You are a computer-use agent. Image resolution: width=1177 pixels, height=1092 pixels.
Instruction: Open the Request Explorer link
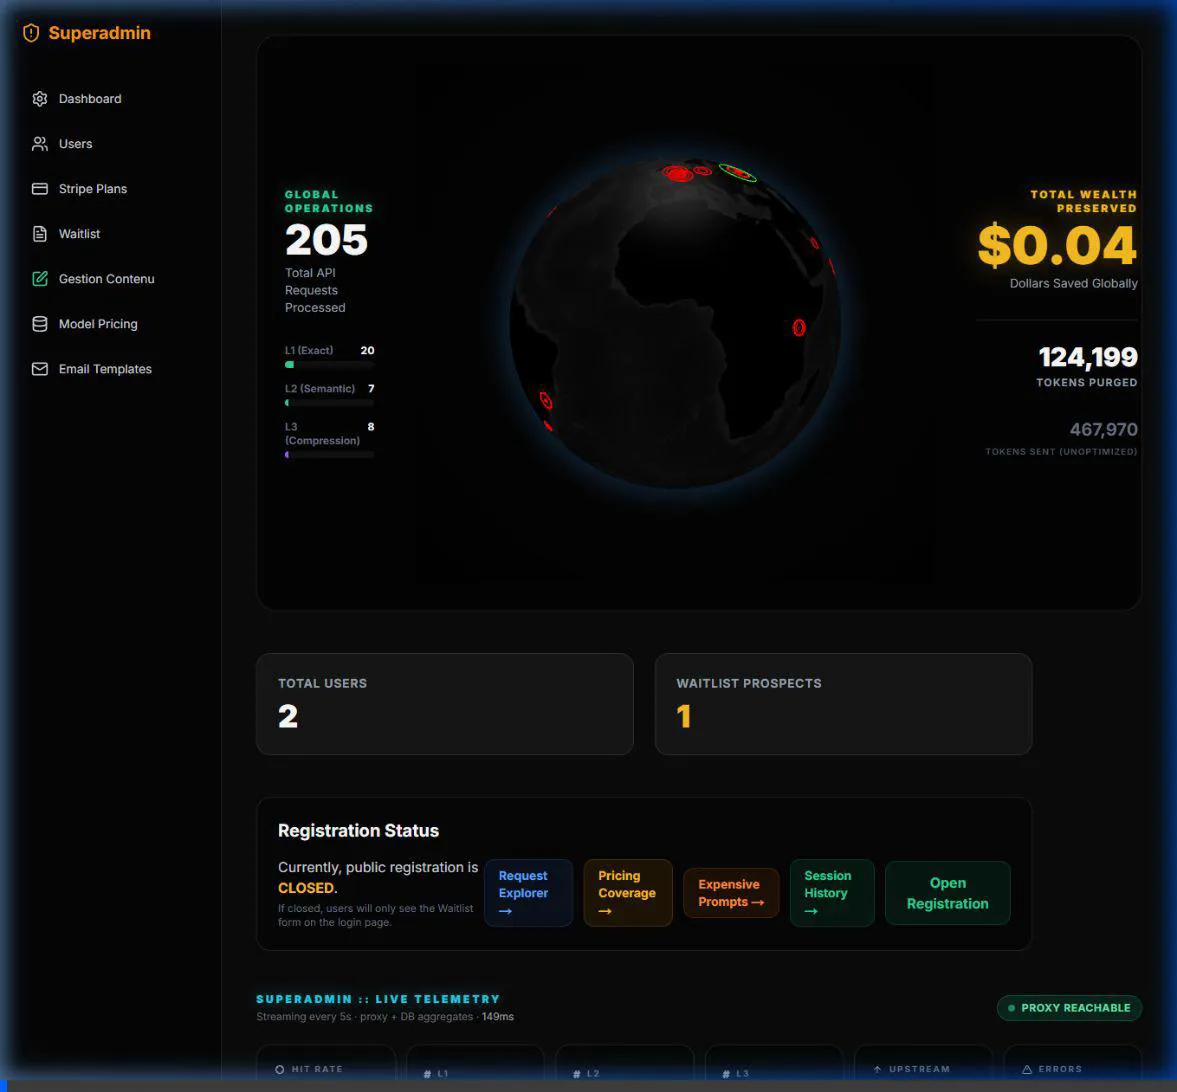[x=528, y=893]
